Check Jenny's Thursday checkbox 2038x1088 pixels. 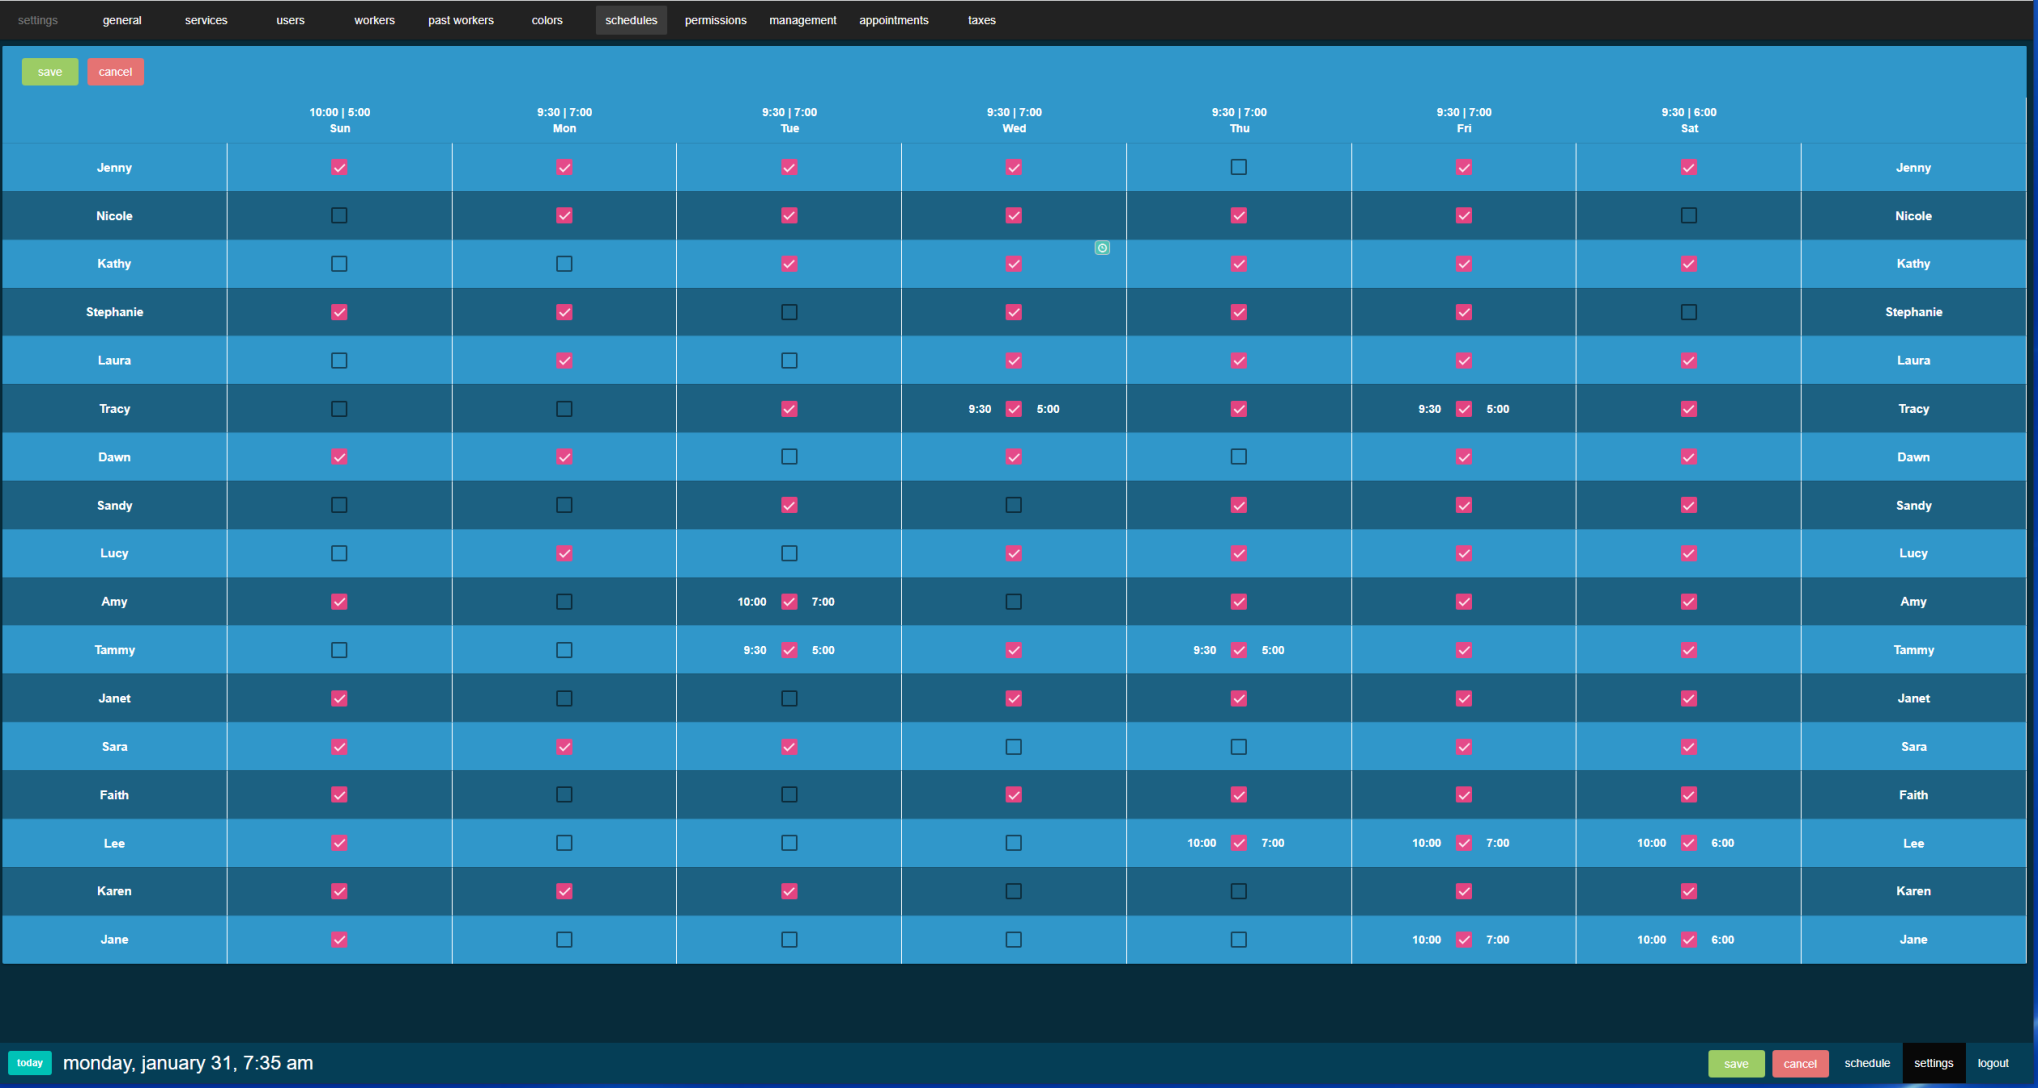click(1238, 167)
